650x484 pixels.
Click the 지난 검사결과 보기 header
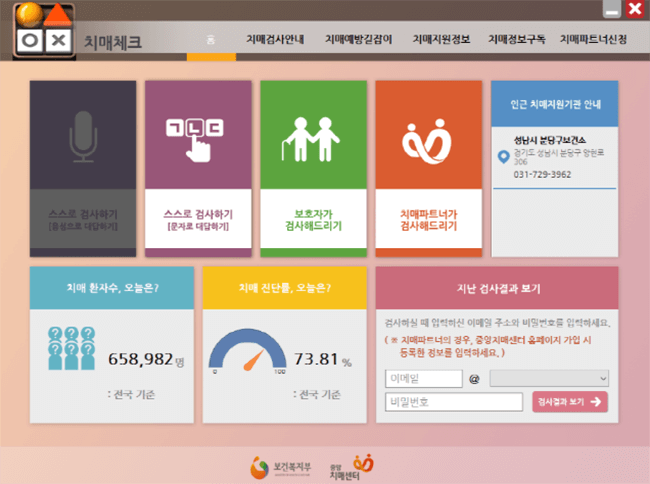point(497,288)
